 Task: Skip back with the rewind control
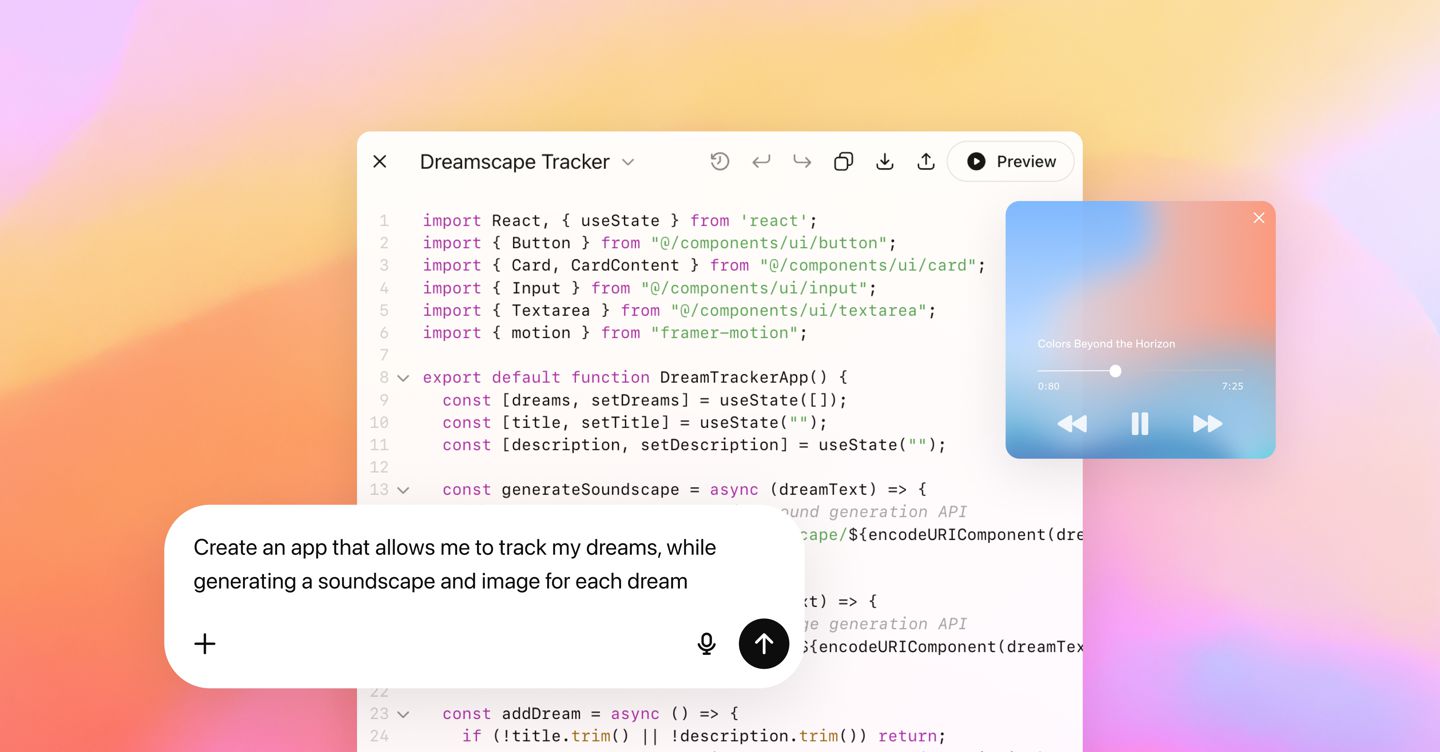[1072, 424]
